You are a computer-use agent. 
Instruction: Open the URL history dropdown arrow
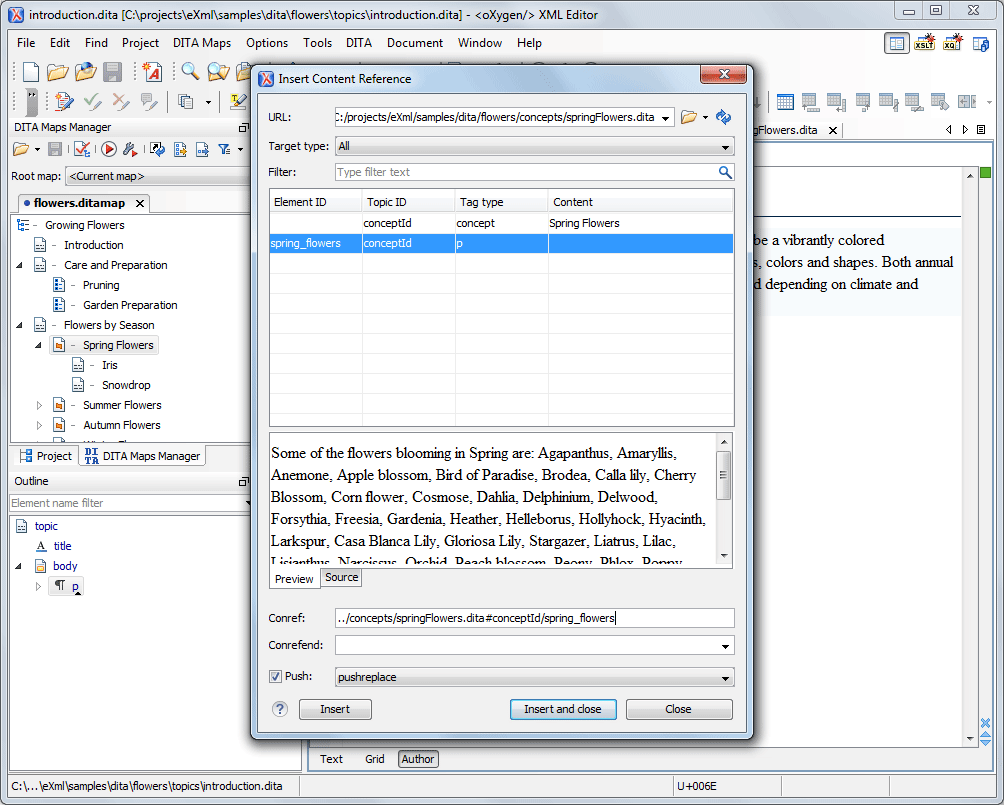[666, 118]
